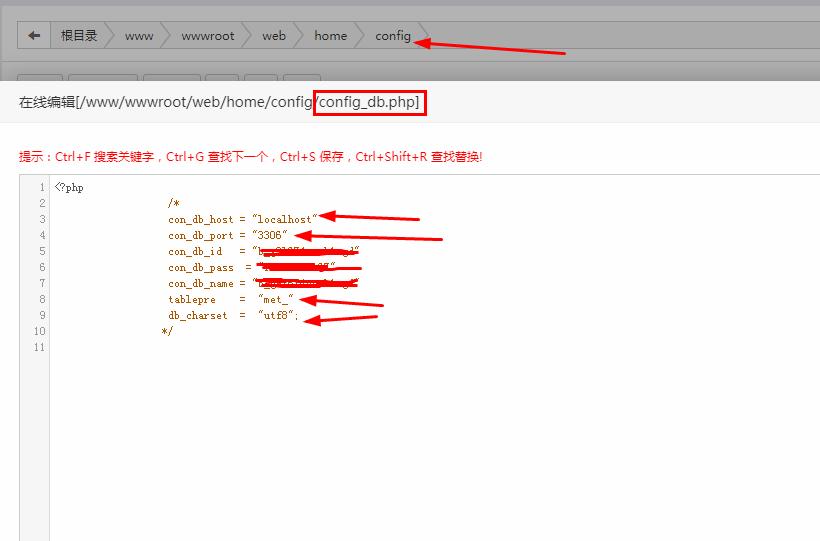Place cursor on the con_db_port 3306 line
Viewport: 820px width, 541px height.
coord(231,236)
